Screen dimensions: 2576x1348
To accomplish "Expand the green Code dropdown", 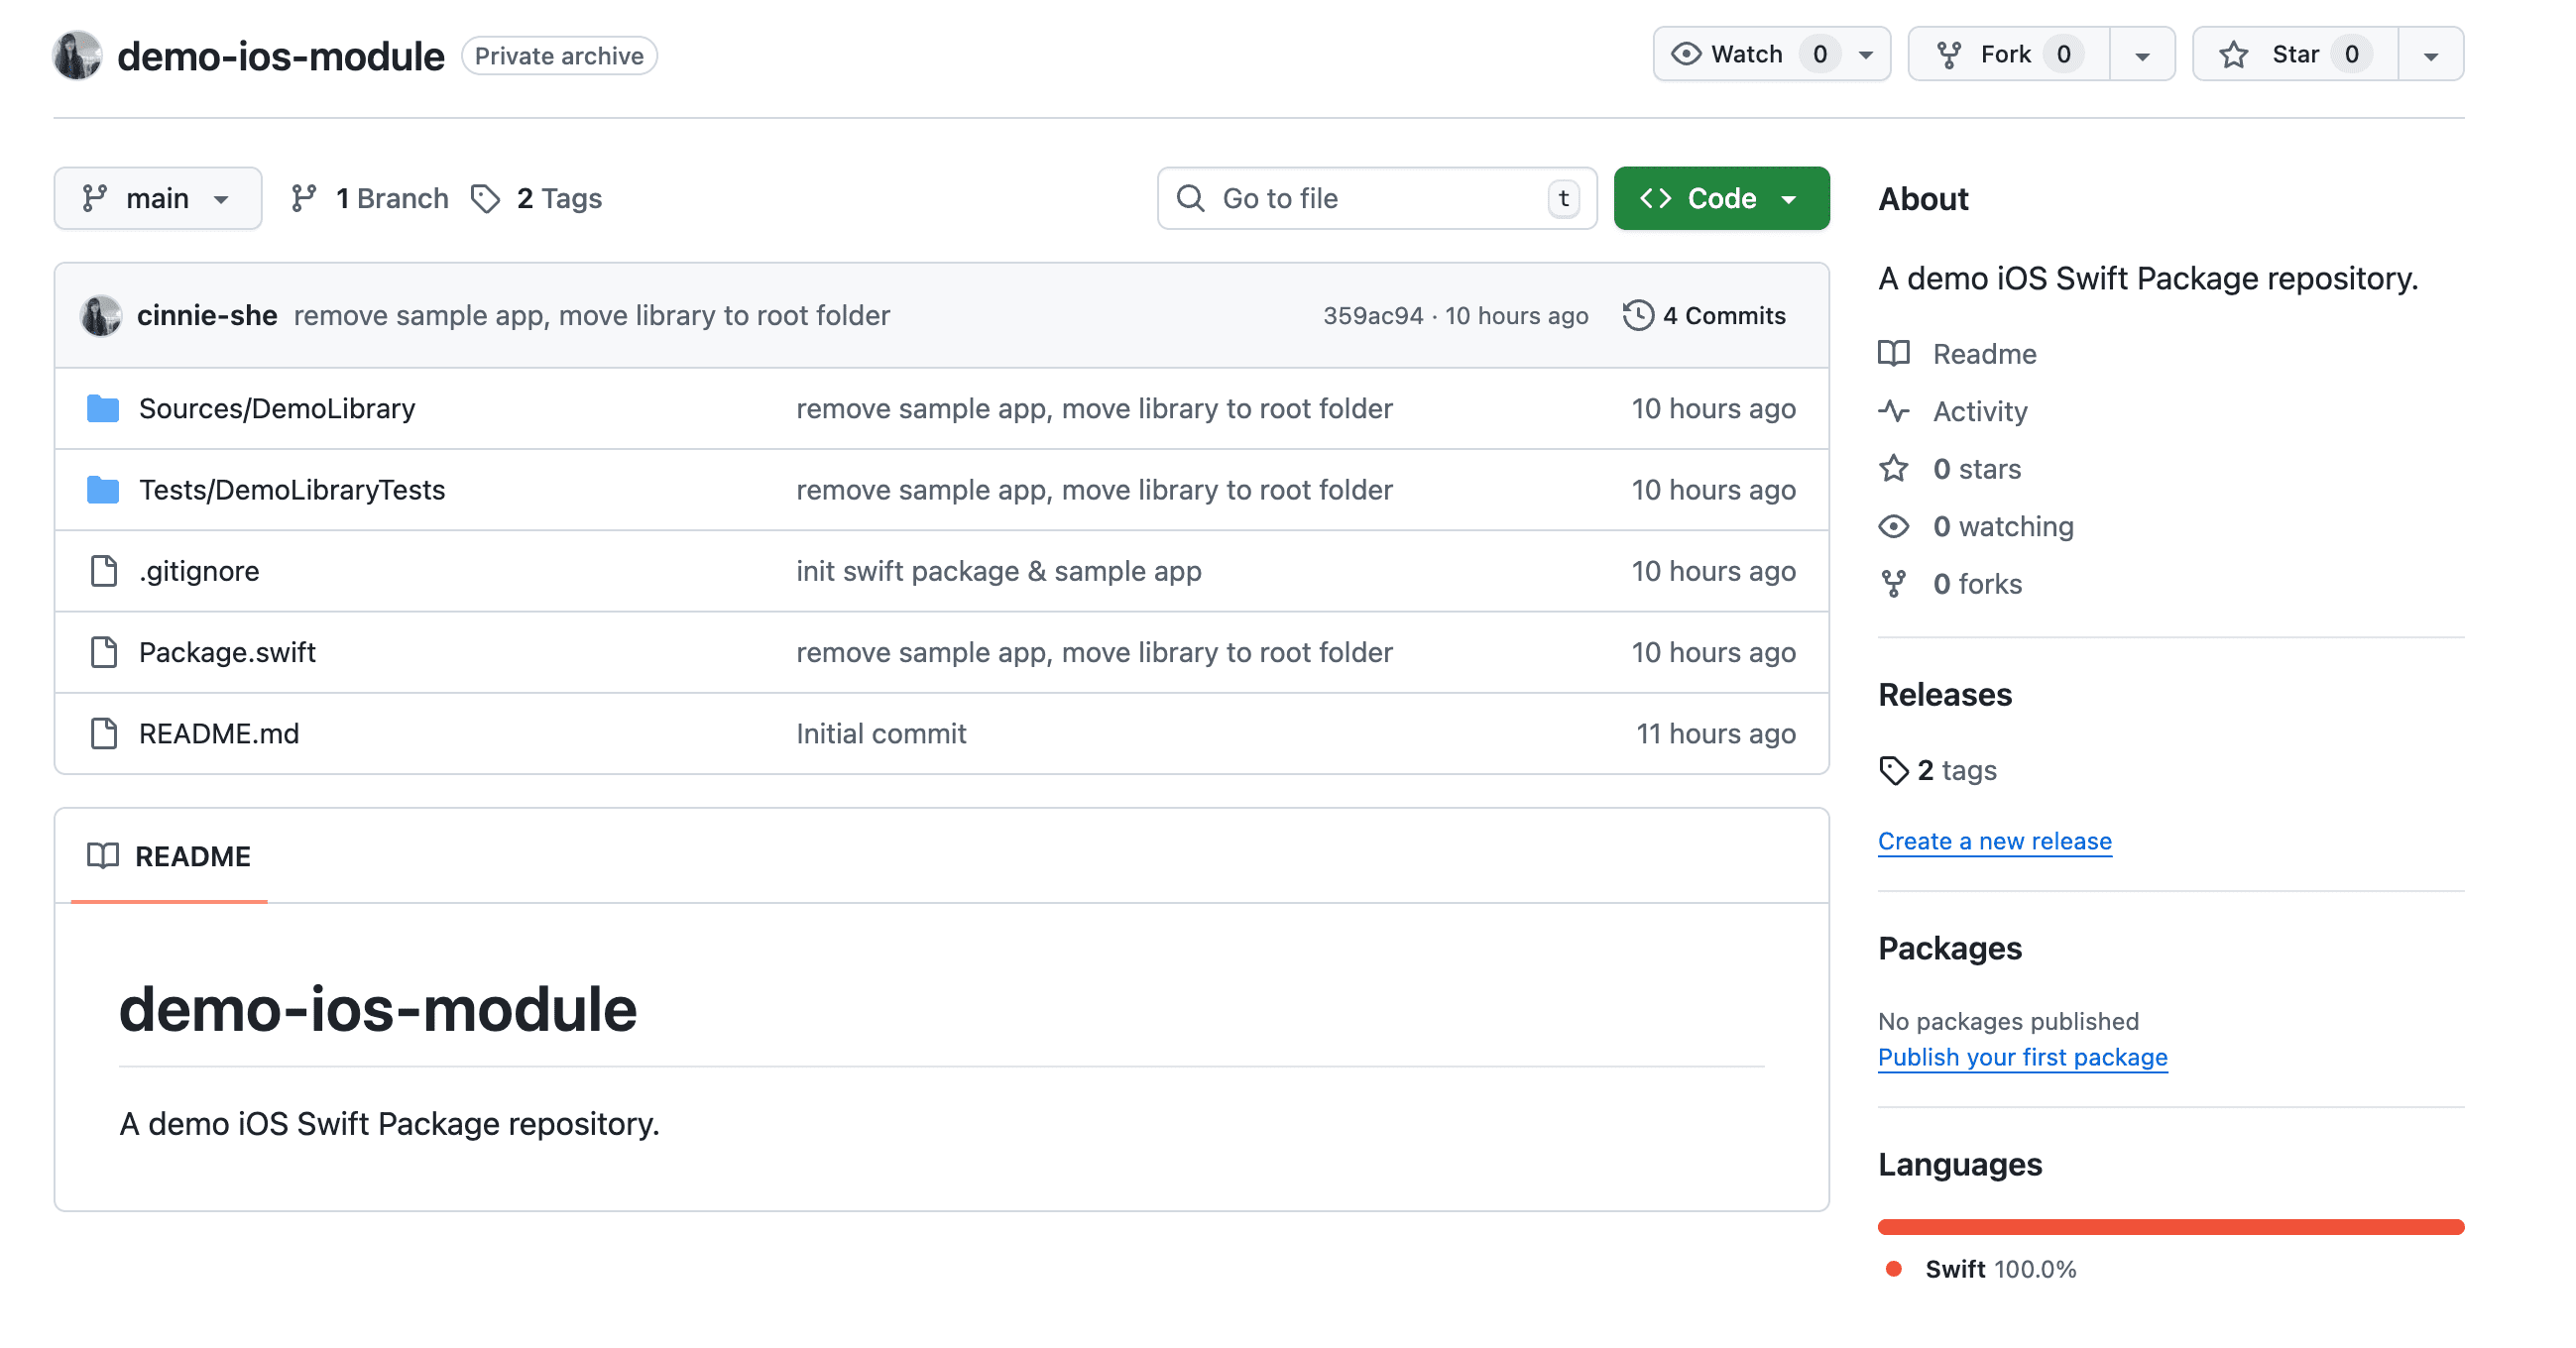I will pos(1789,198).
